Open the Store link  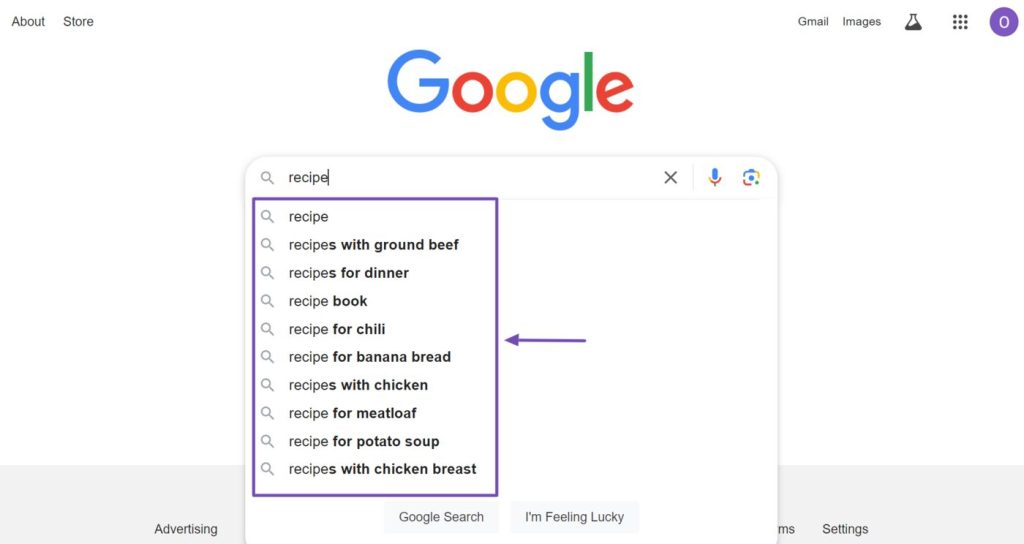78,22
